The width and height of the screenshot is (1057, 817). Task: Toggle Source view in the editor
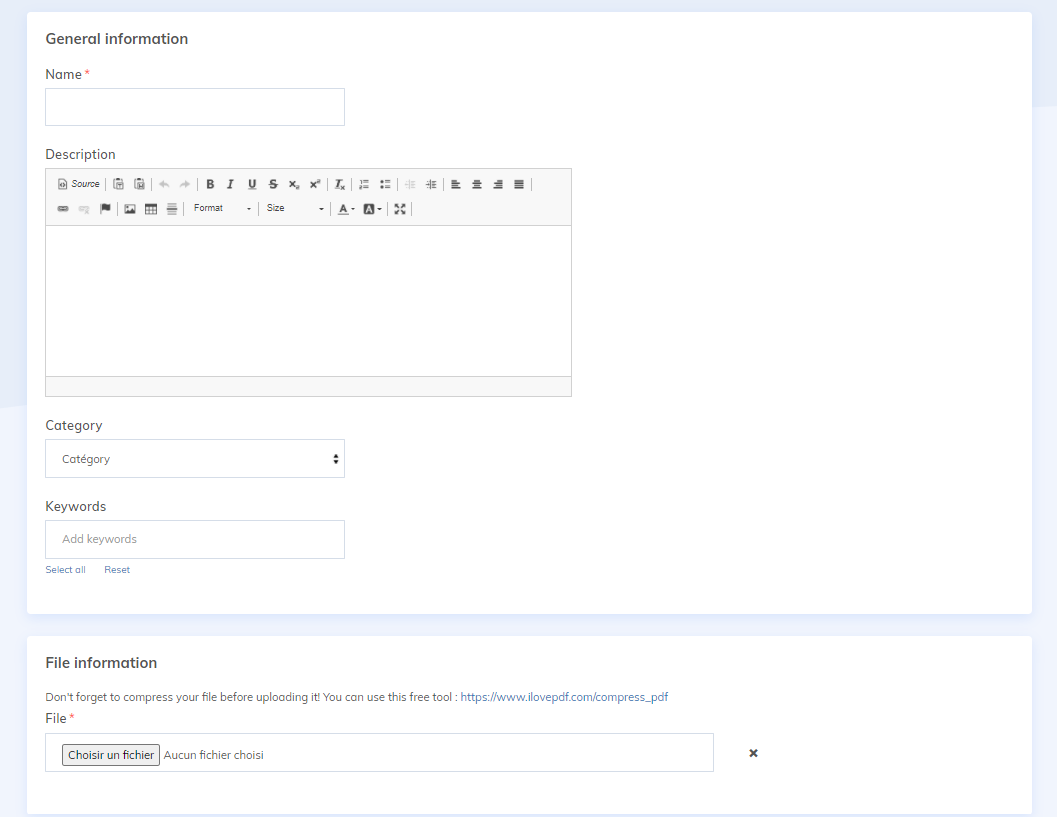(x=79, y=184)
